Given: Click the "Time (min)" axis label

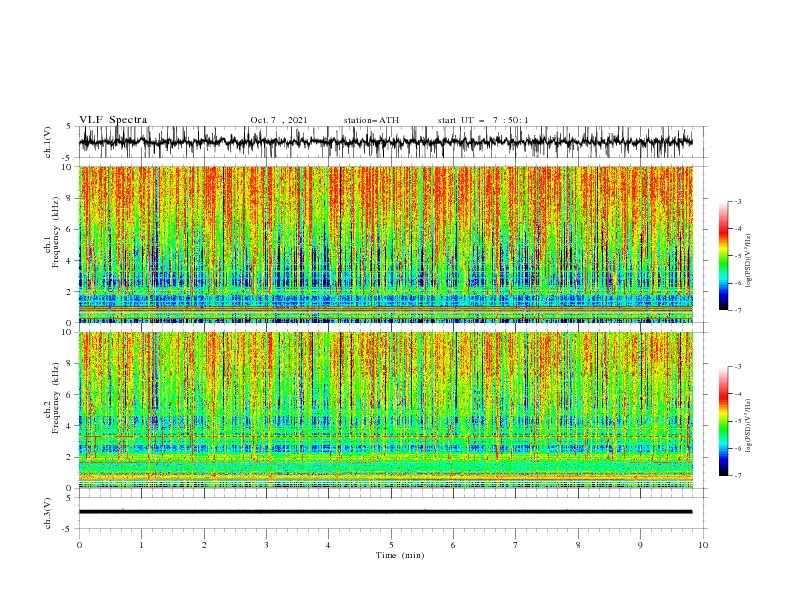Looking at the screenshot, I should pyautogui.click(x=400, y=555).
